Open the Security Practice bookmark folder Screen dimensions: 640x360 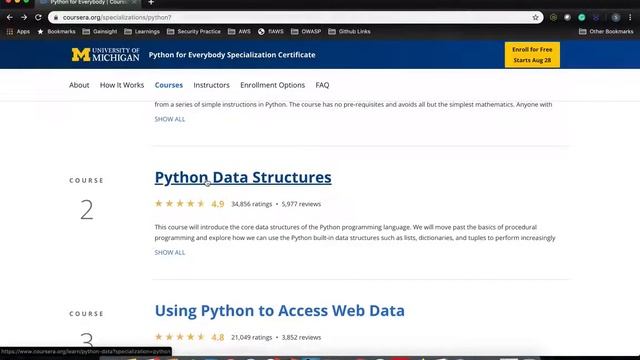pyautogui.click(x=194, y=31)
